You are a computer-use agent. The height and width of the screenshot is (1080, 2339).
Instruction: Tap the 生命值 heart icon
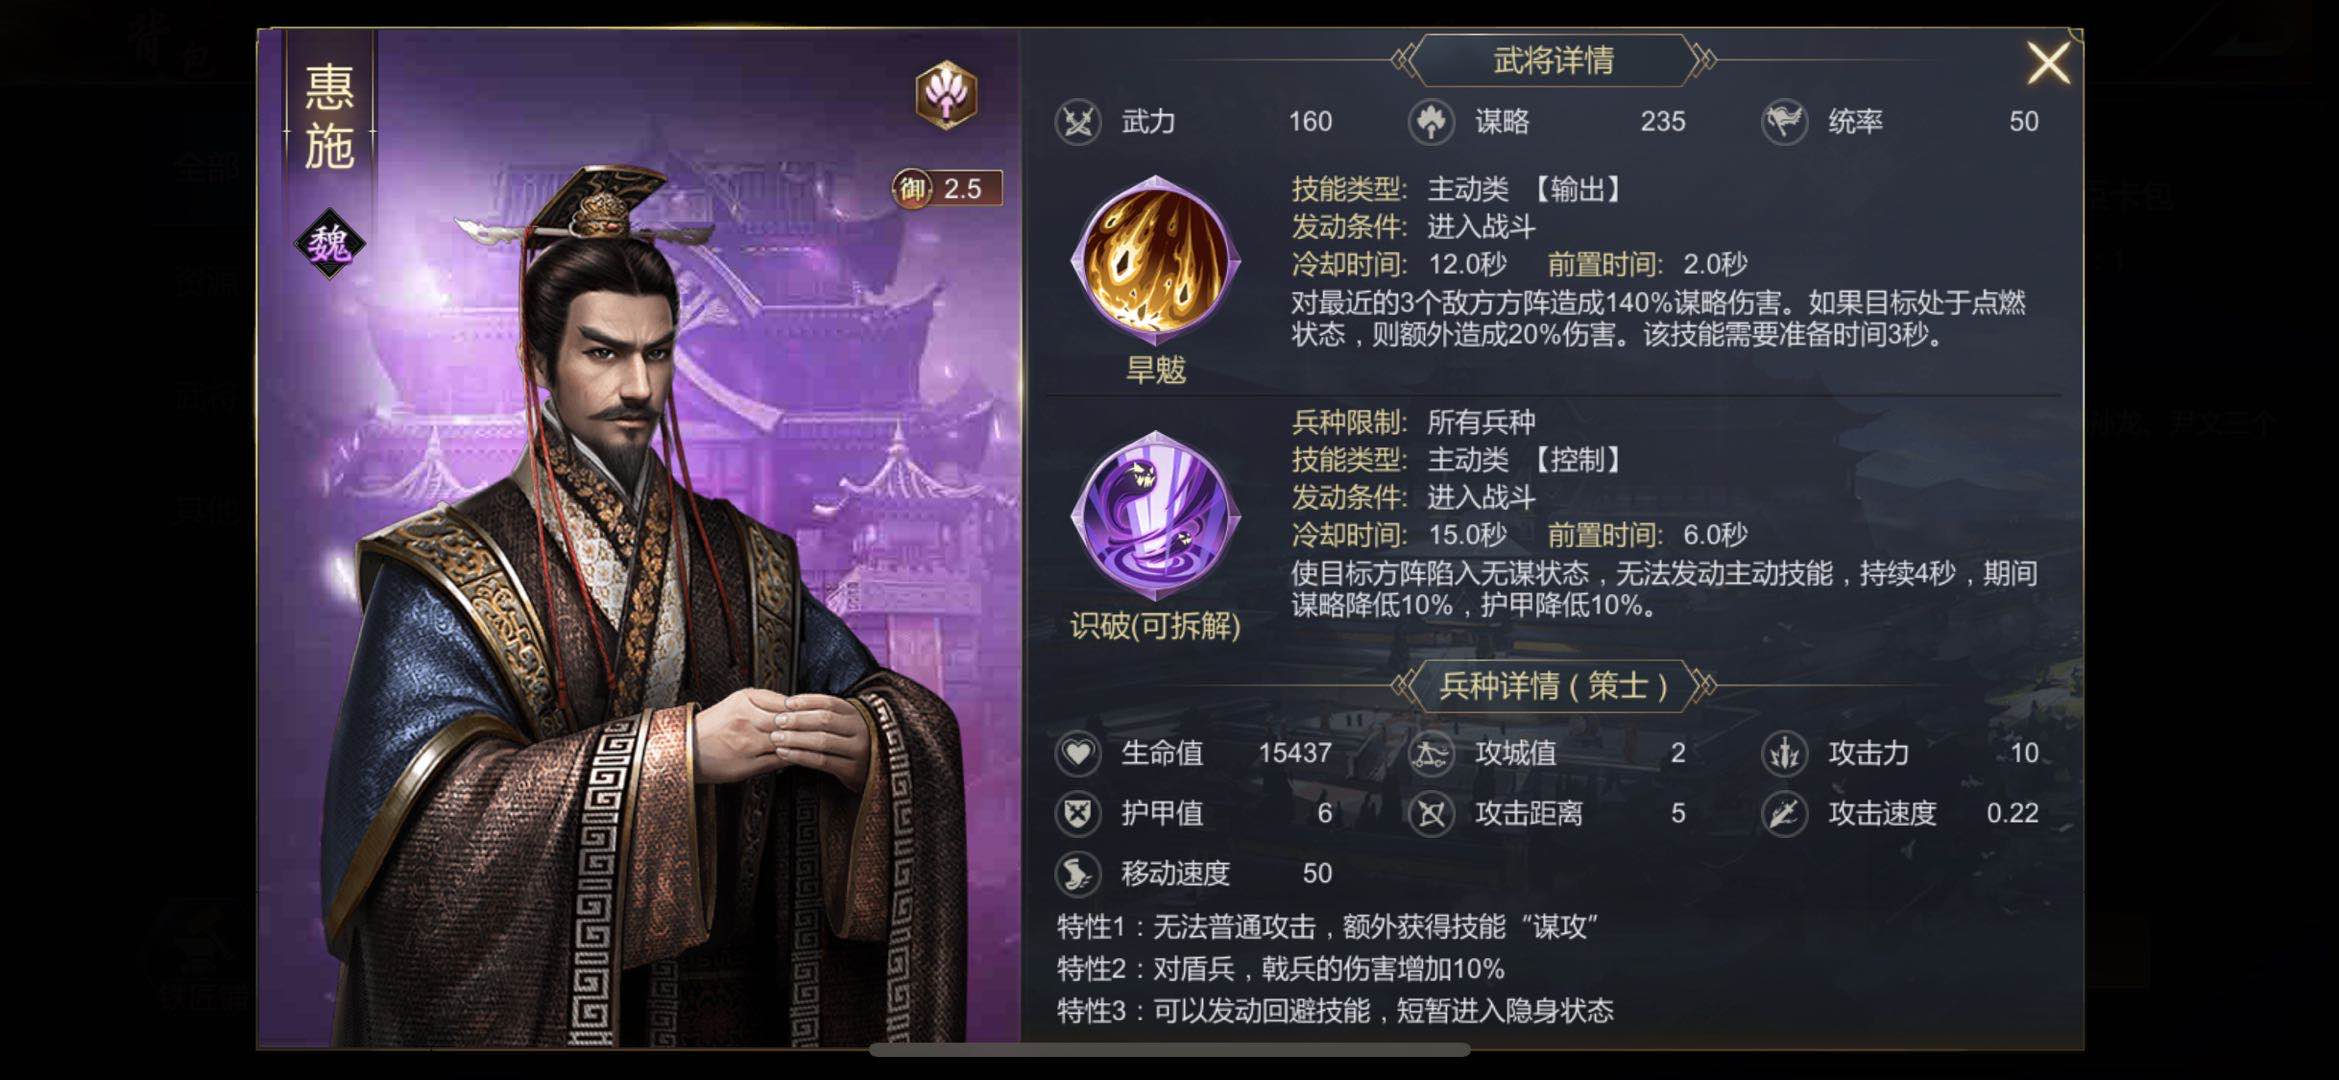click(1078, 753)
